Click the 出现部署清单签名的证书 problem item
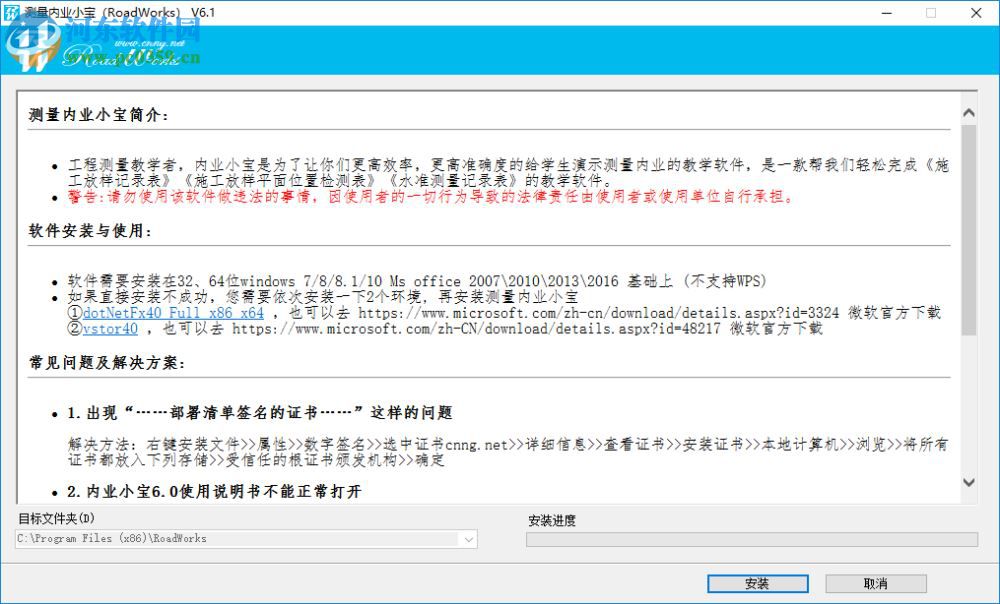The width and height of the screenshot is (1000, 604). coord(260,413)
